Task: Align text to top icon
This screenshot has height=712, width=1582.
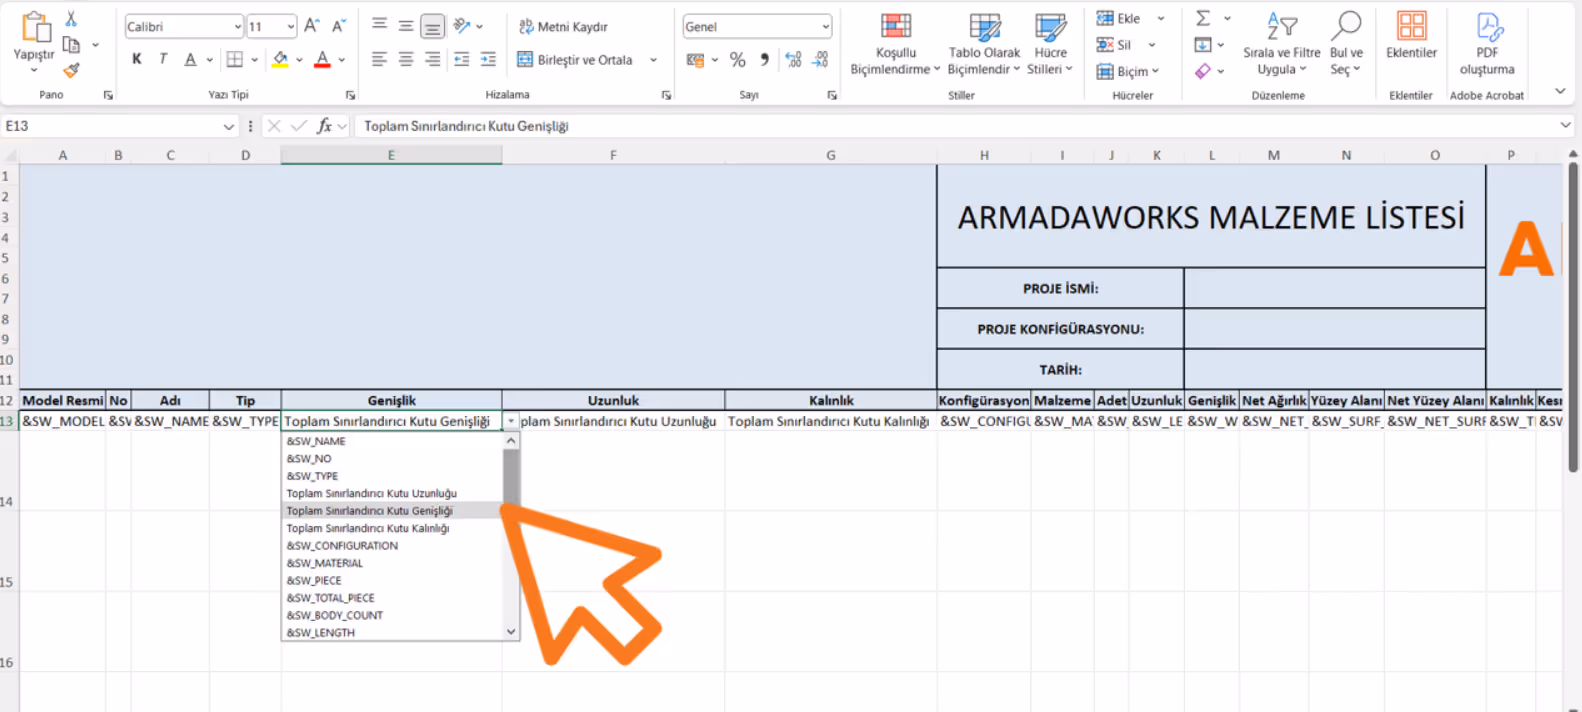Action: (x=379, y=26)
